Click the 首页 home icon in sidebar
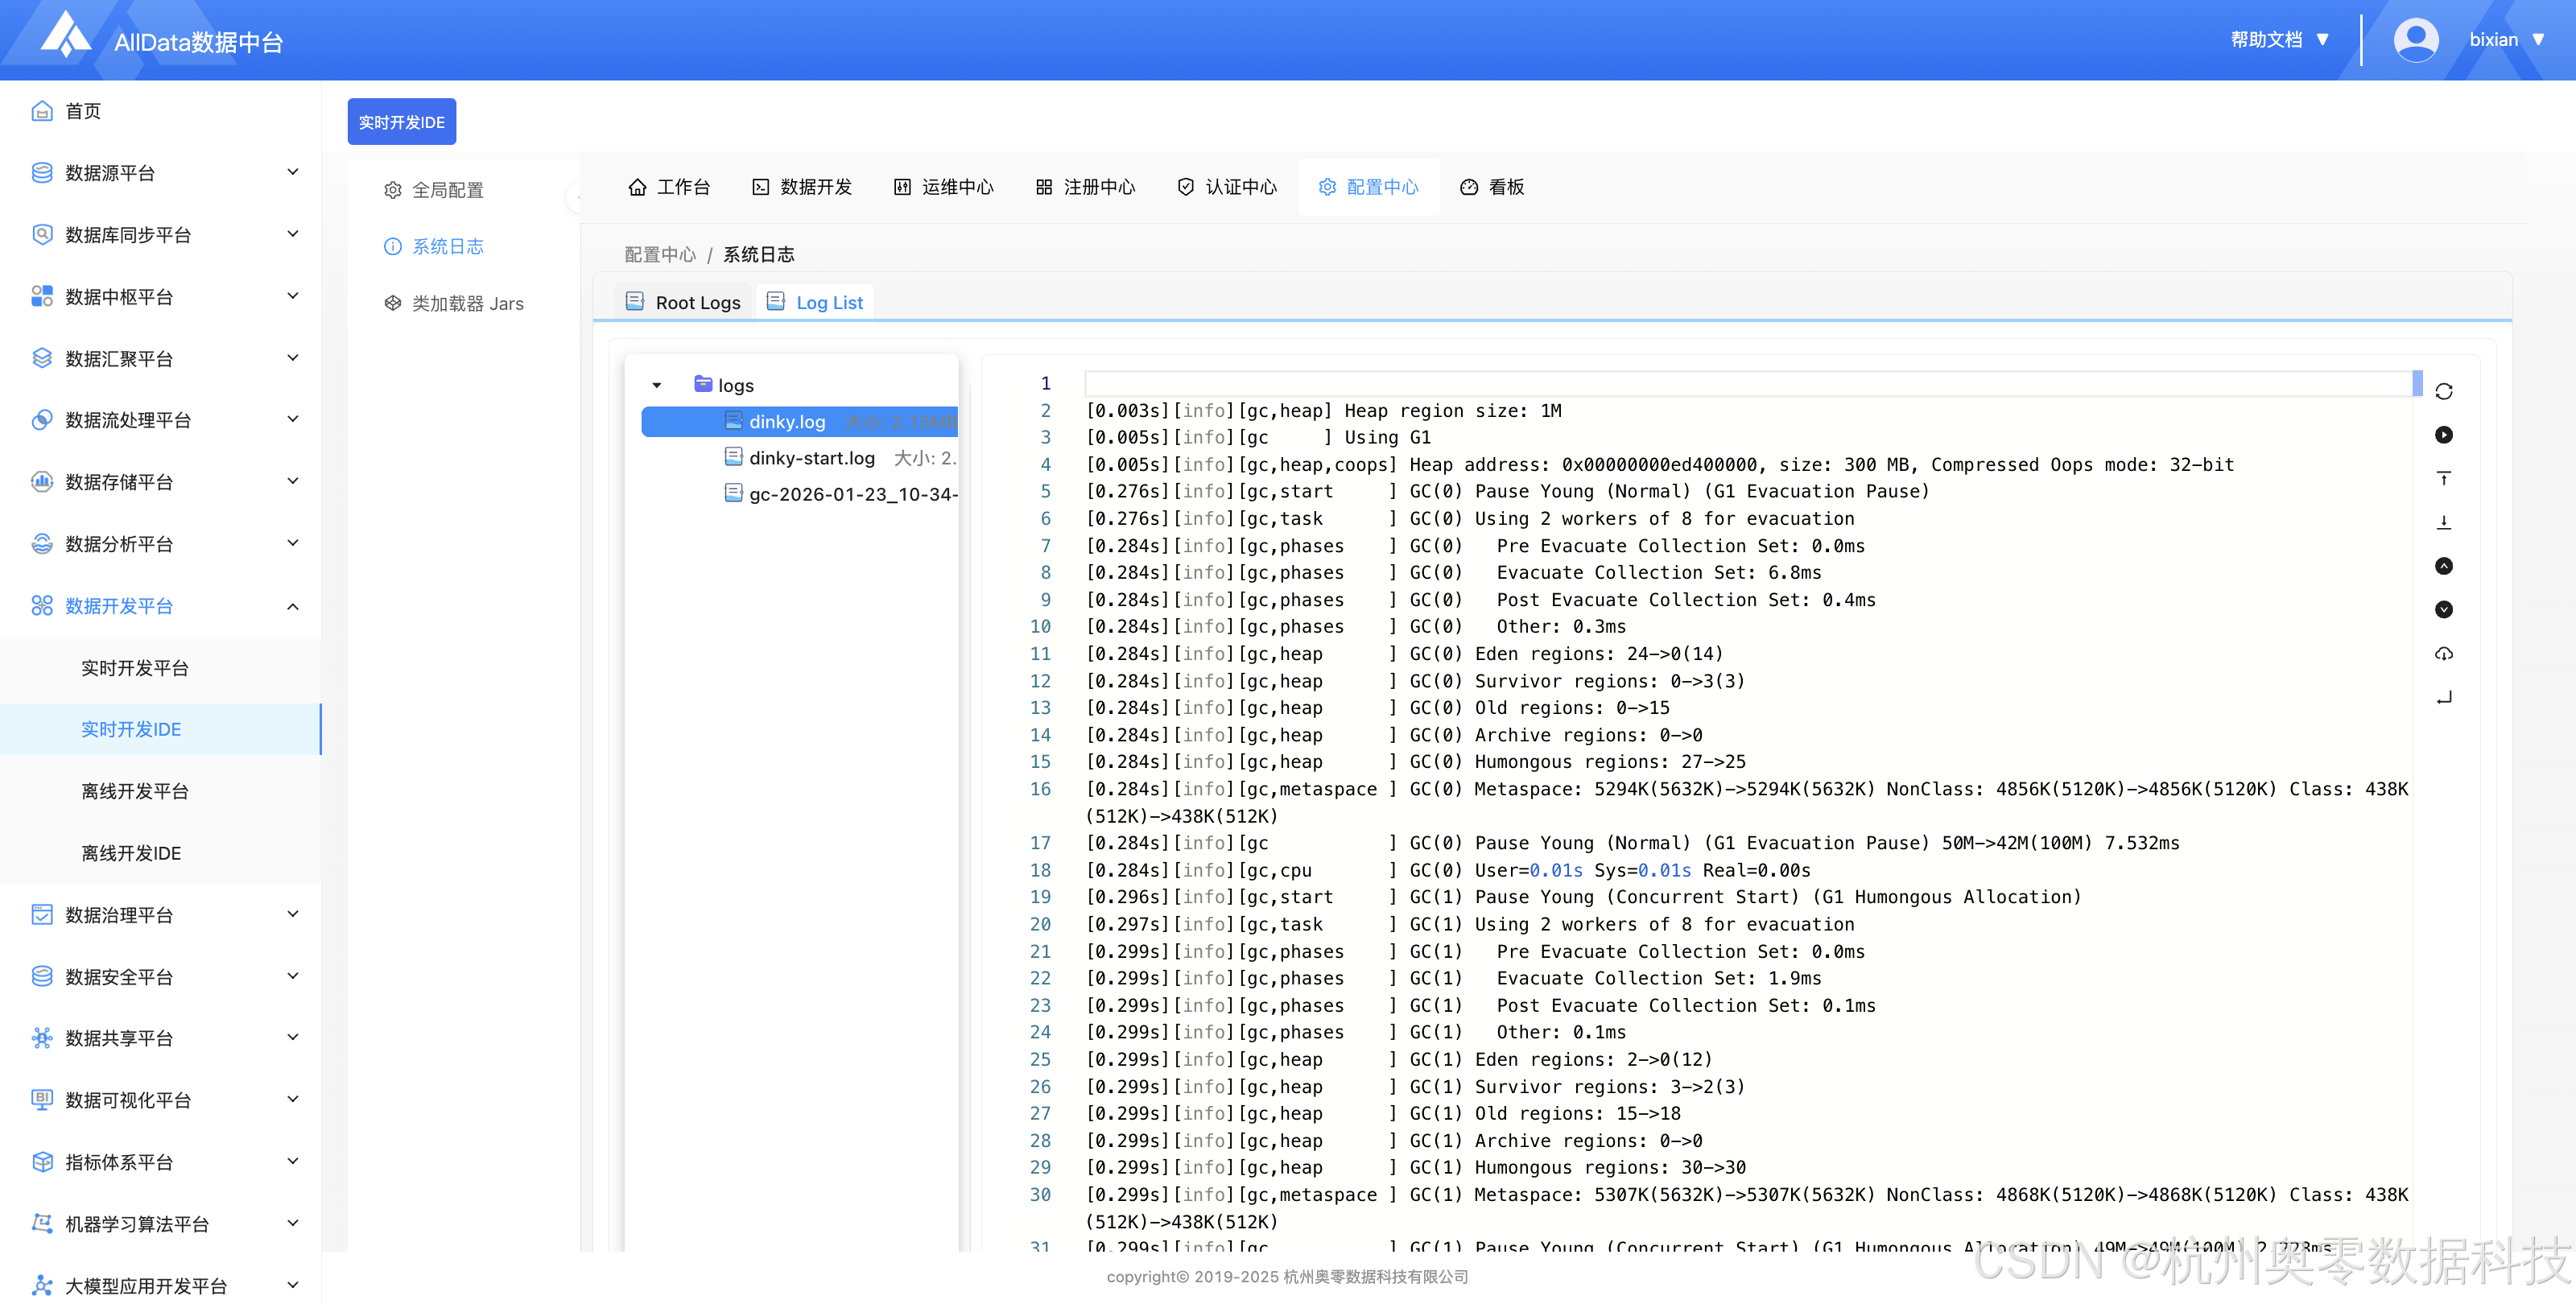 (42, 111)
